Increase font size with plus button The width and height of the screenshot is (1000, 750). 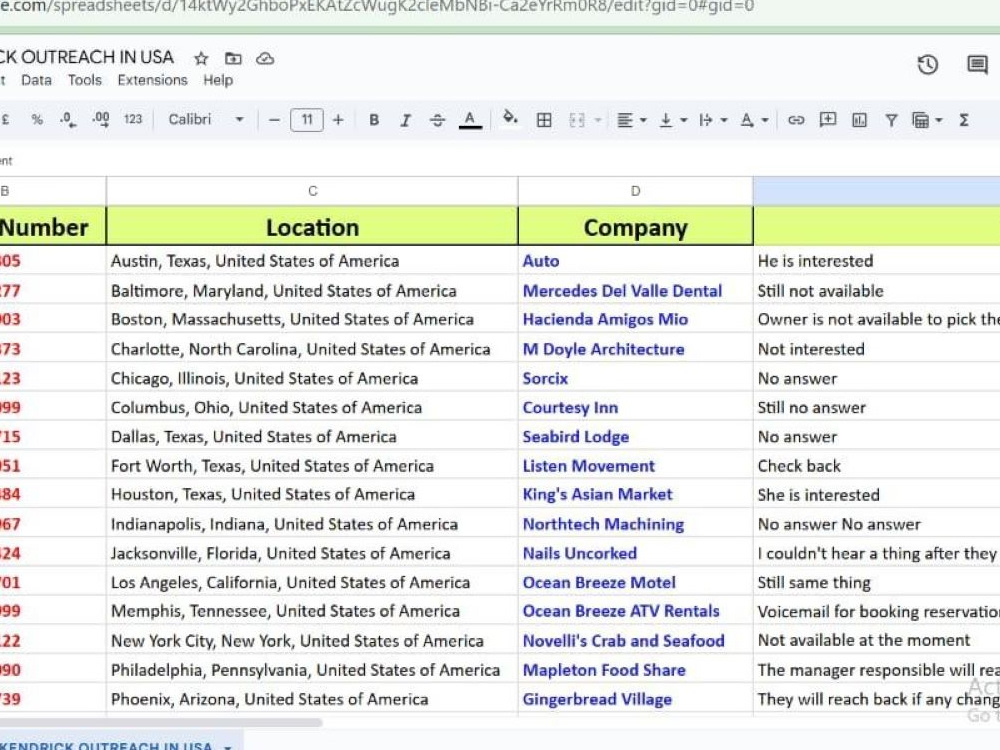tap(338, 119)
